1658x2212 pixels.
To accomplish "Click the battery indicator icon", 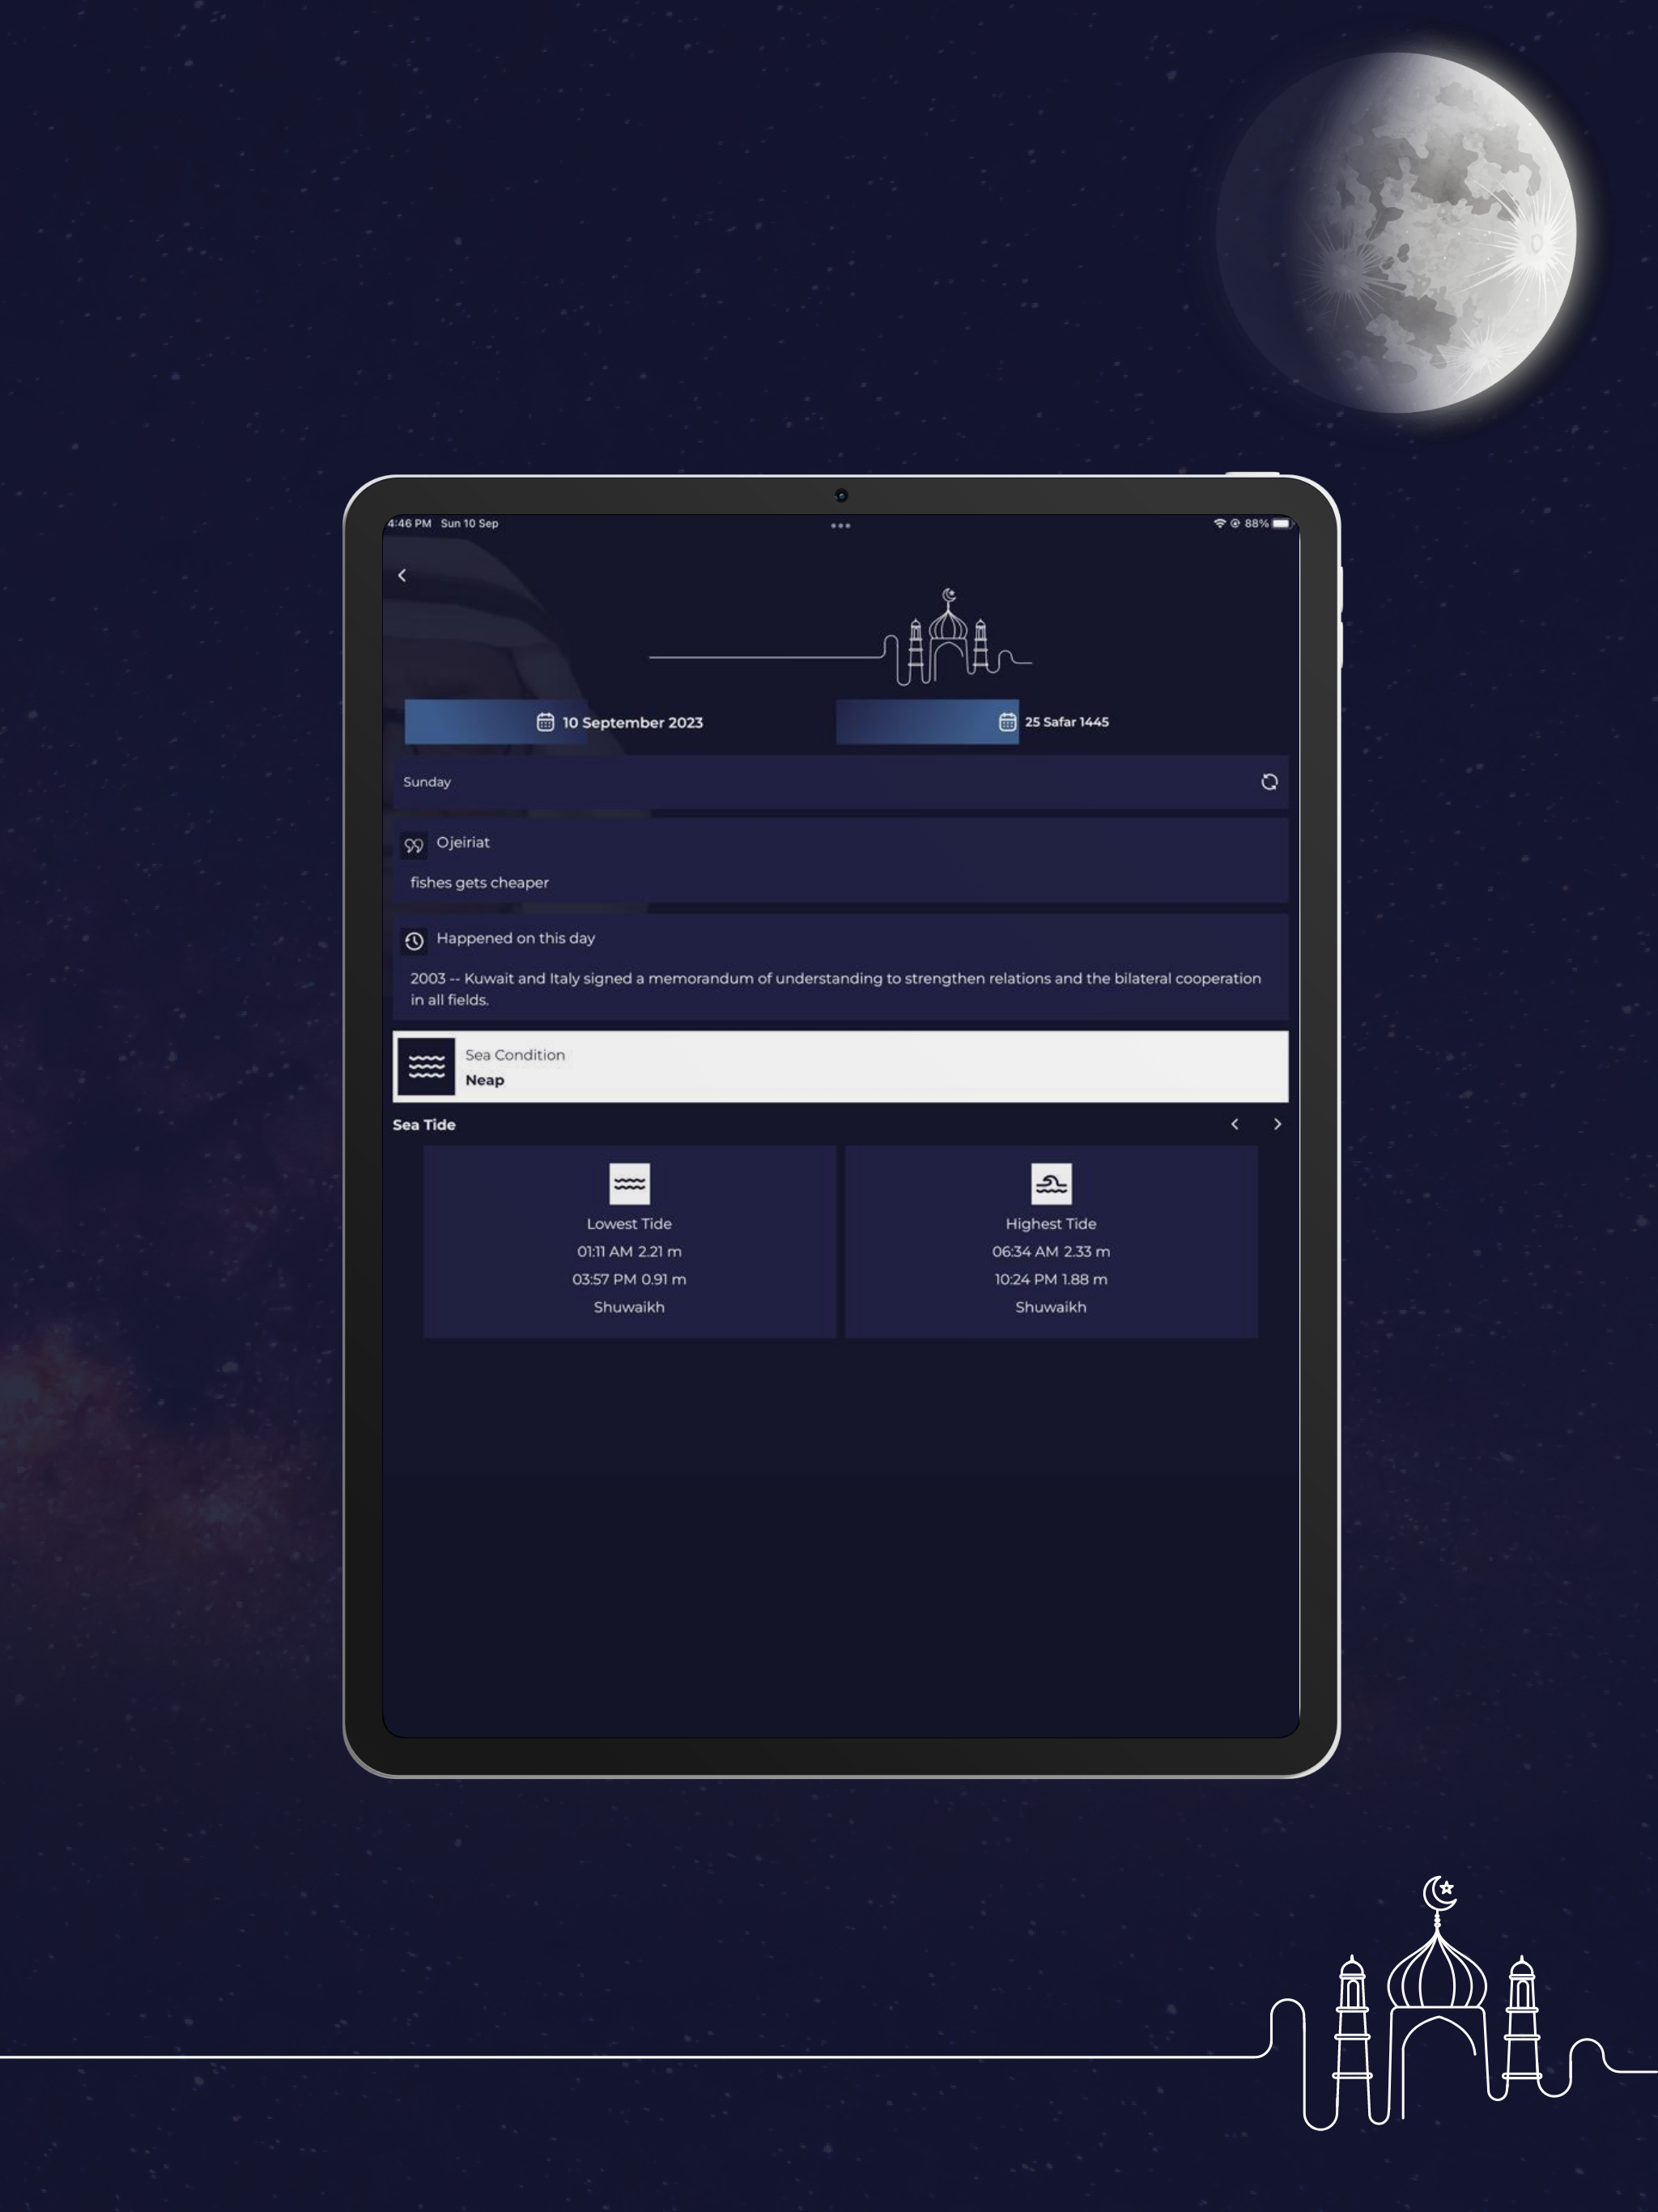I will [x=1282, y=523].
